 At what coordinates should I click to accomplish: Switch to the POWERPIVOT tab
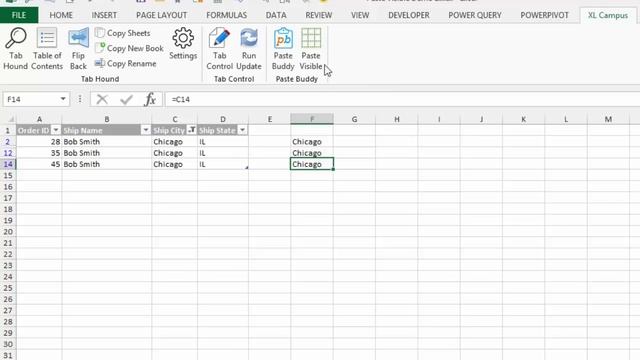tap(544, 15)
